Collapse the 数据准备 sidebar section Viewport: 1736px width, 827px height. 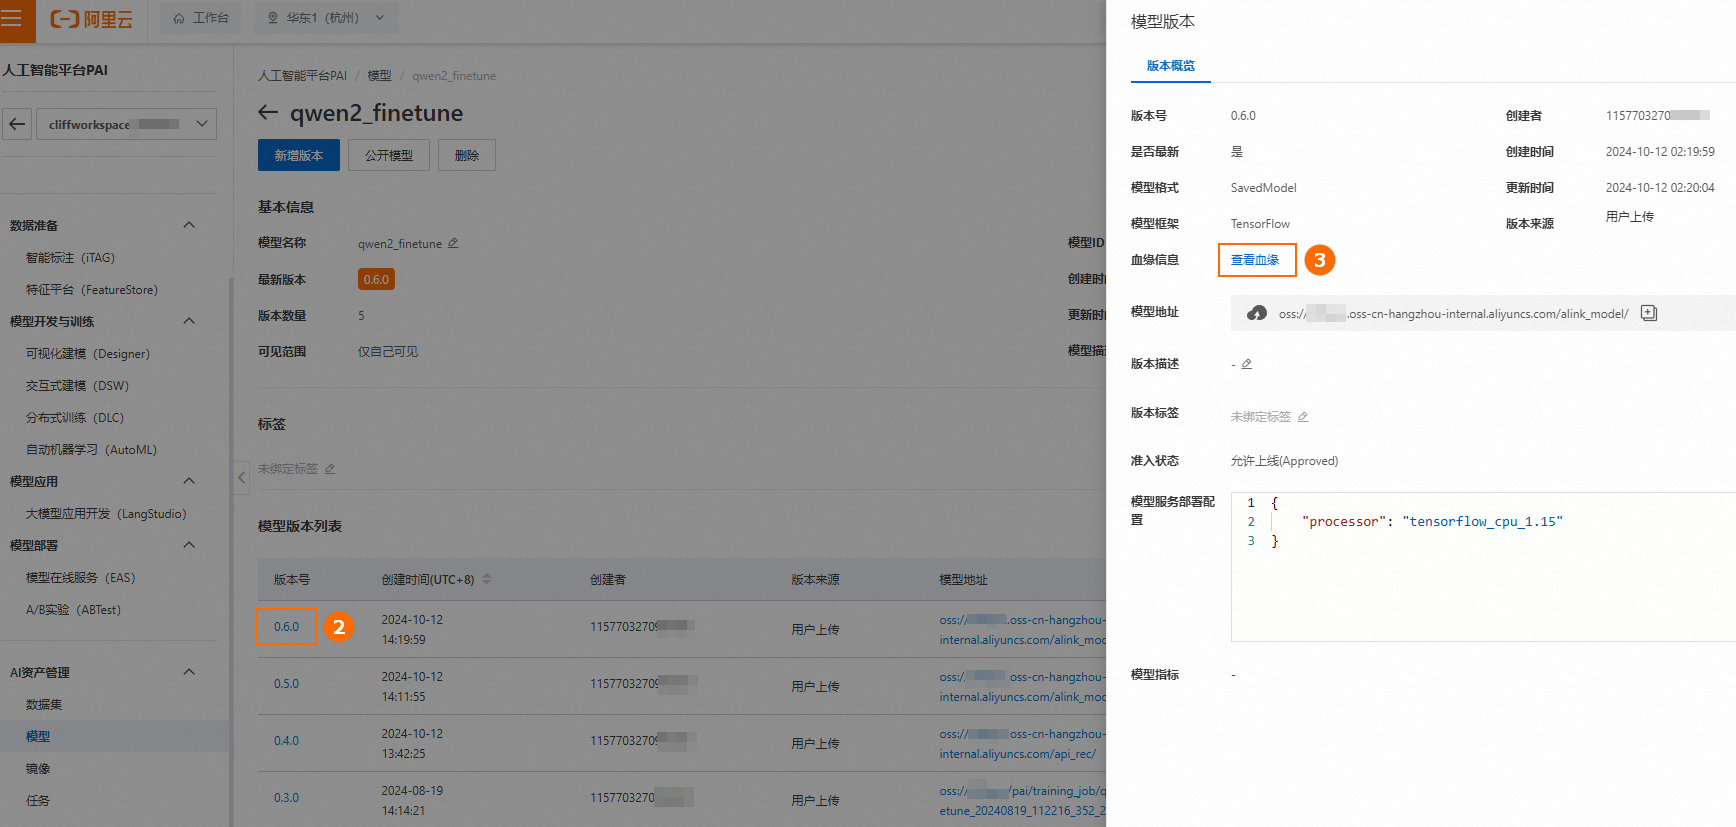tap(189, 225)
